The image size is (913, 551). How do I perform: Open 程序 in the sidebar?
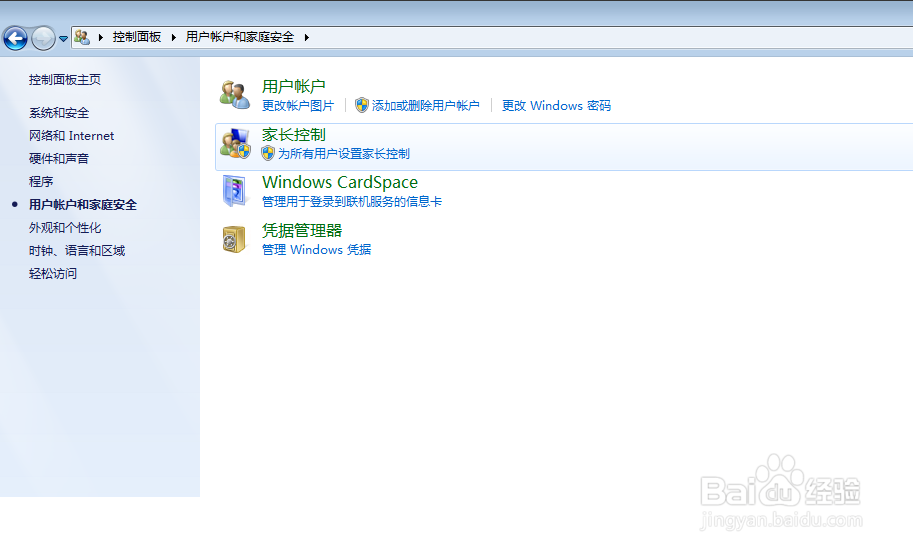(x=41, y=182)
